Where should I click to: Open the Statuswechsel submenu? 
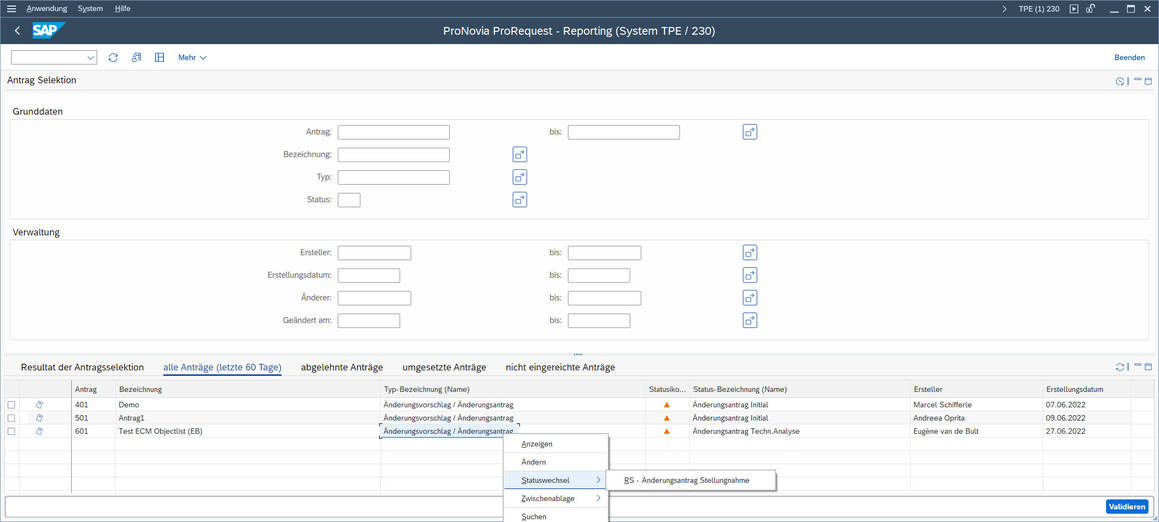pos(555,481)
